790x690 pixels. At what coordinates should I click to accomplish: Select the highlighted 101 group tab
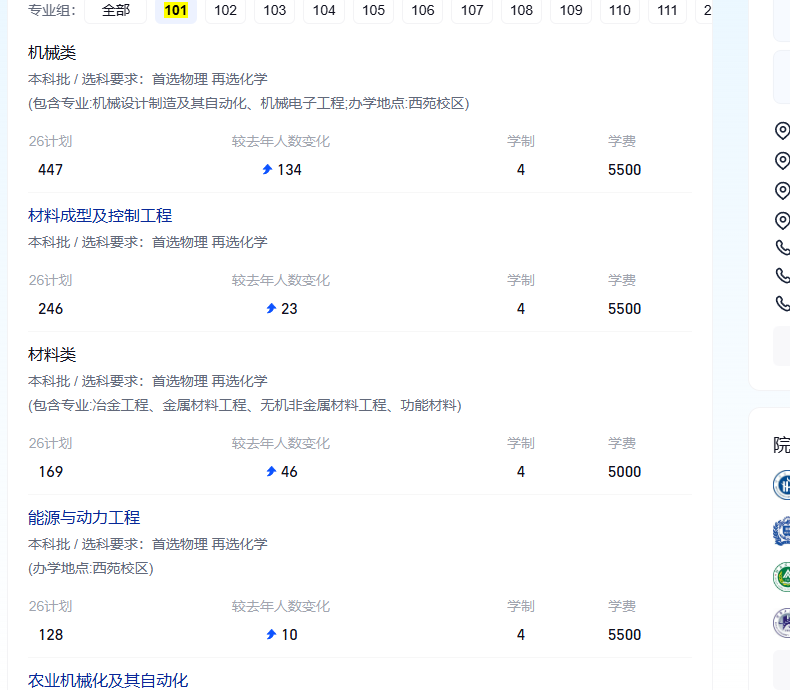coord(176,10)
